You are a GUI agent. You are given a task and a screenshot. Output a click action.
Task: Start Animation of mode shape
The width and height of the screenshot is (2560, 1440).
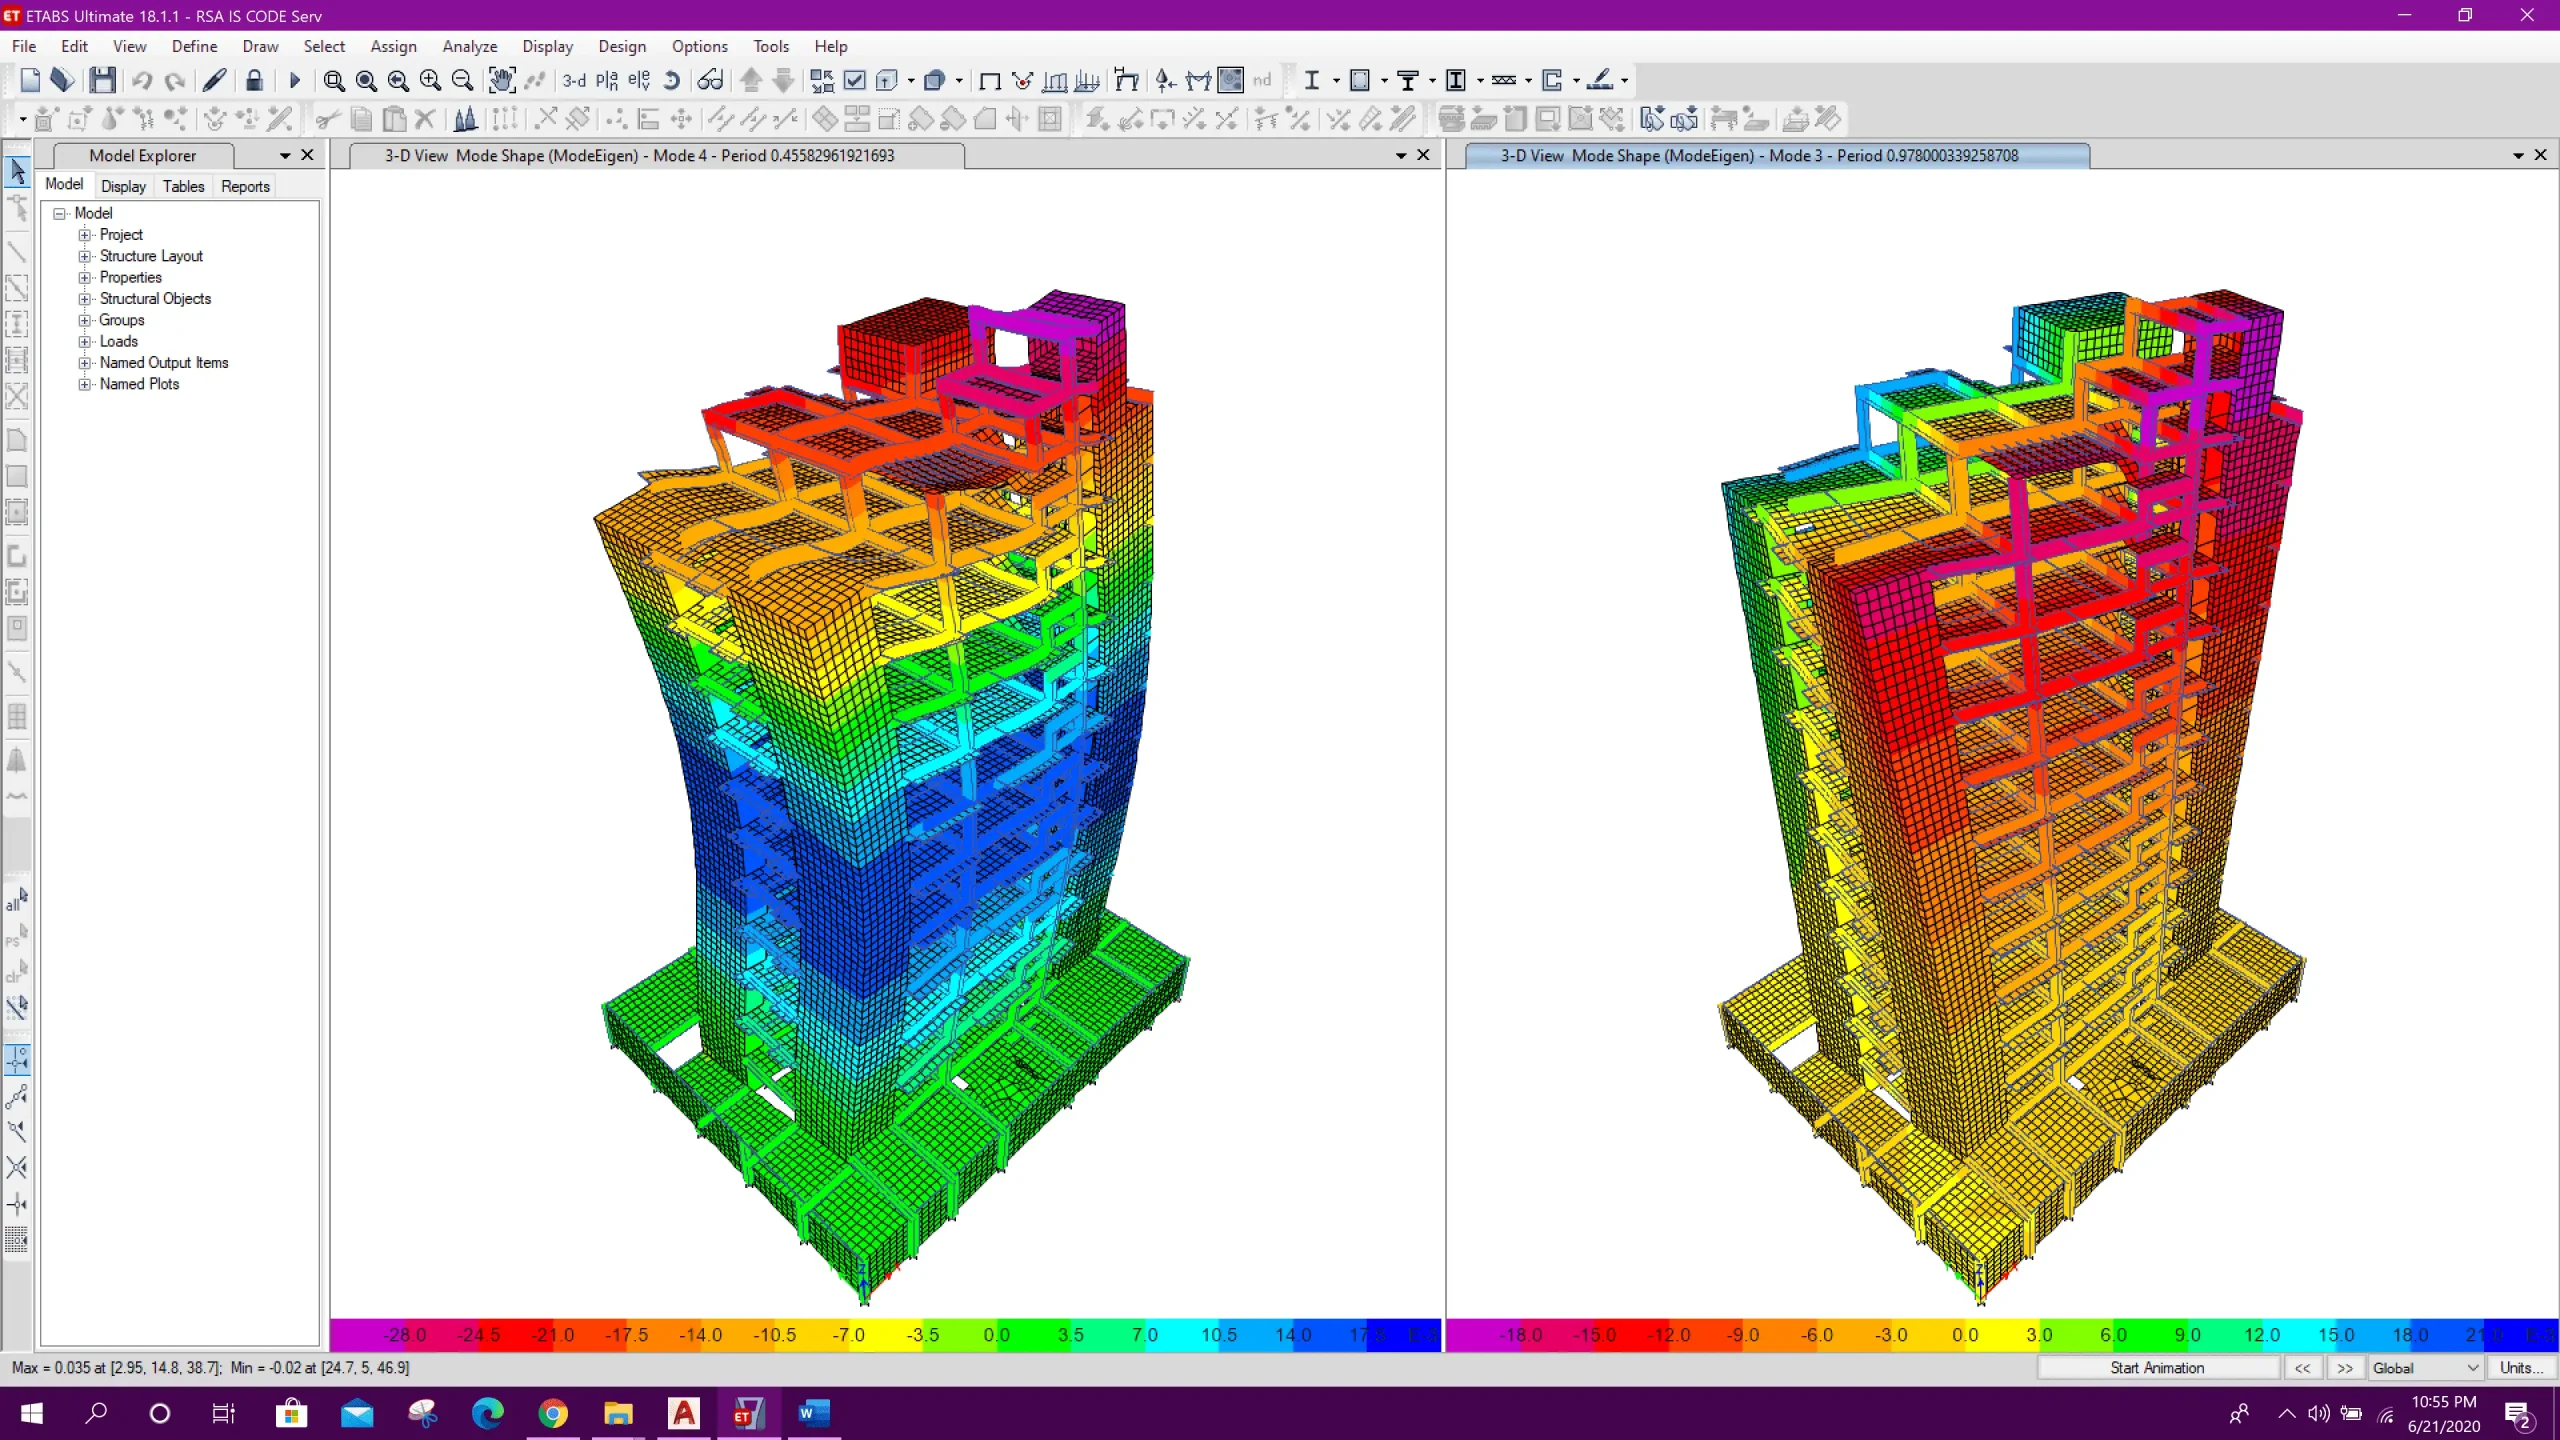(2157, 1368)
